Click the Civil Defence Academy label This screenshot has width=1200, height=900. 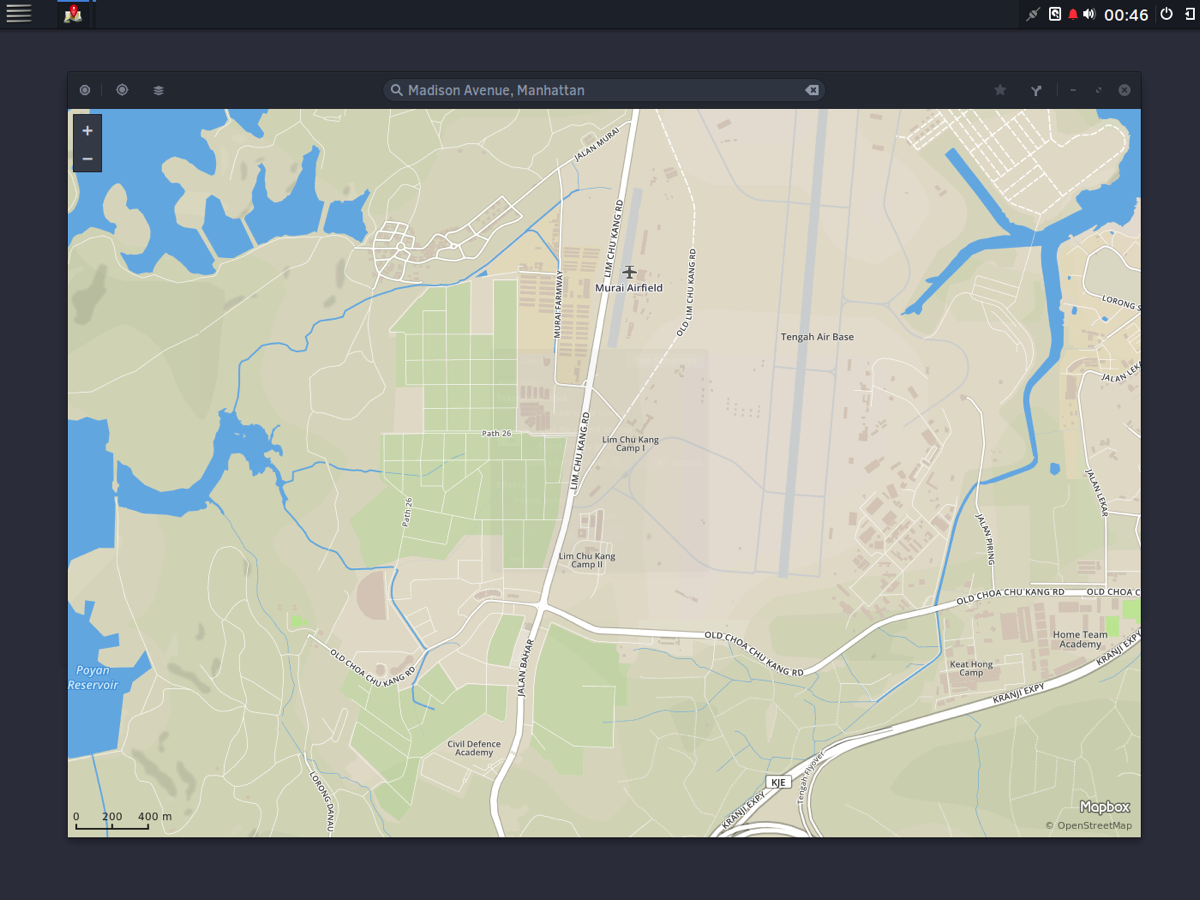[x=474, y=748]
